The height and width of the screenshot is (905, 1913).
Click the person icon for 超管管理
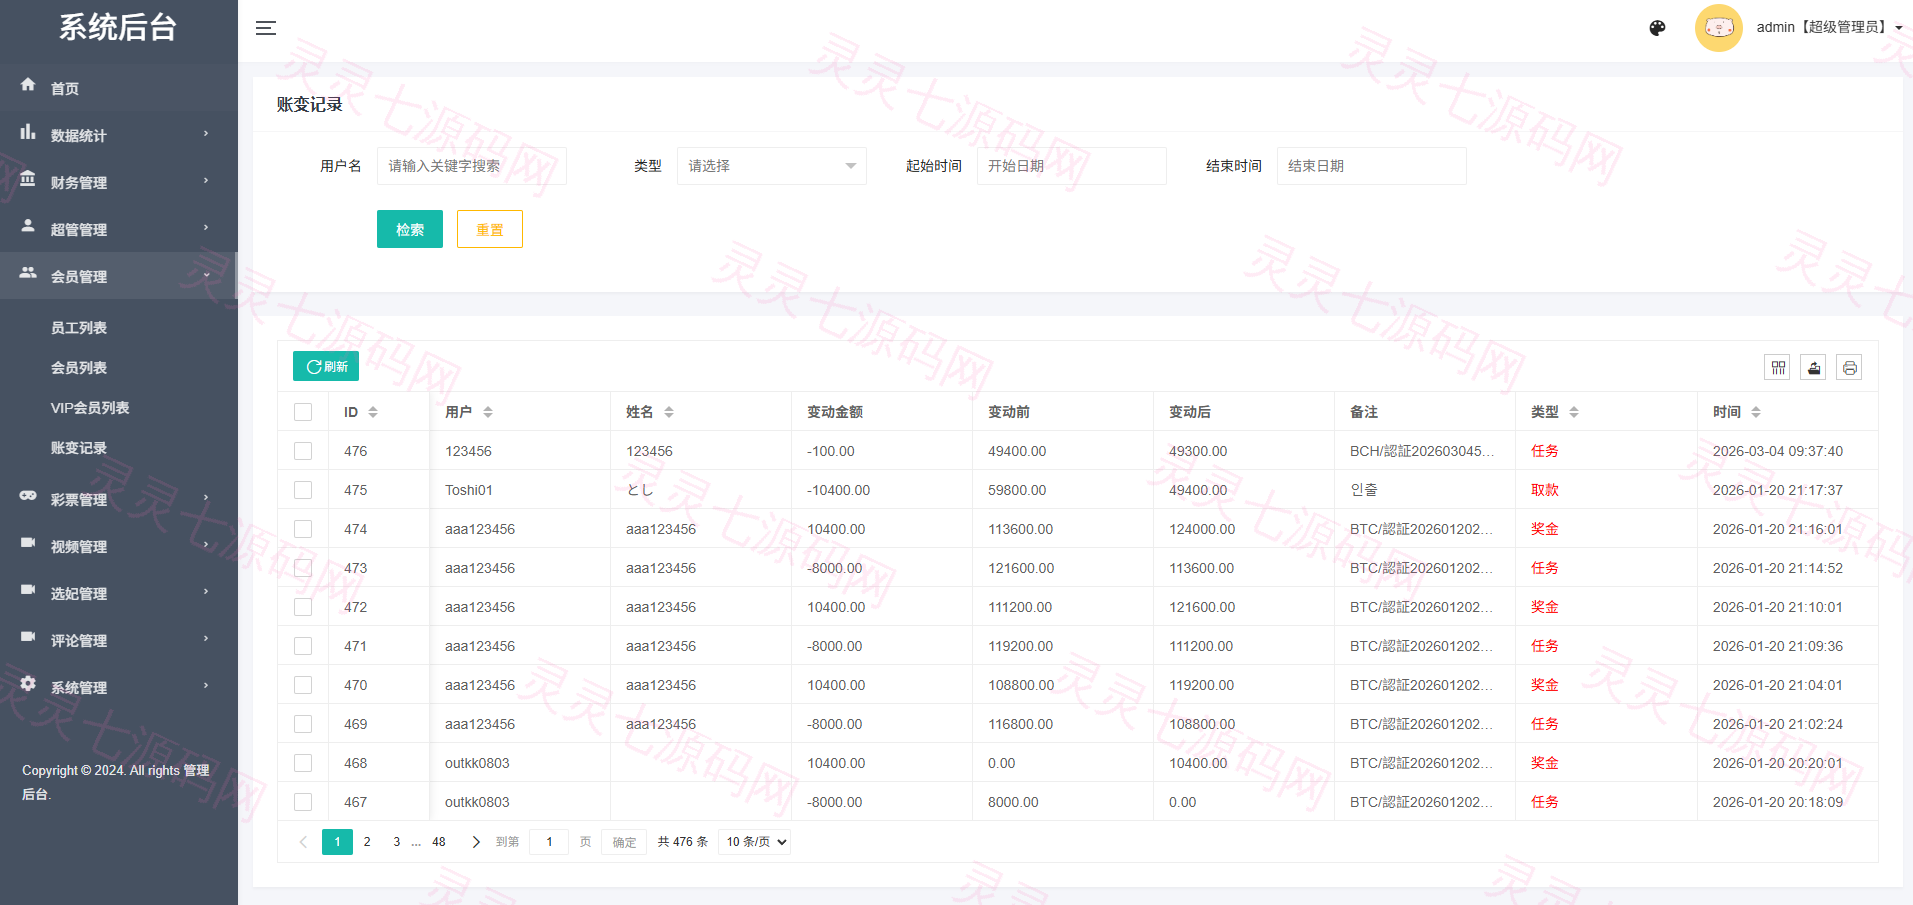click(28, 227)
